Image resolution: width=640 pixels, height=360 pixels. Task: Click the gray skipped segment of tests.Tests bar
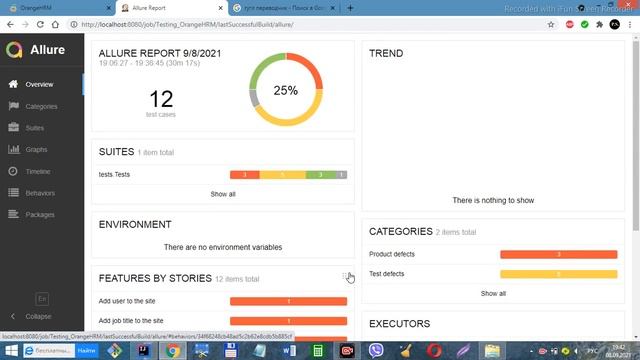tap(342, 175)
